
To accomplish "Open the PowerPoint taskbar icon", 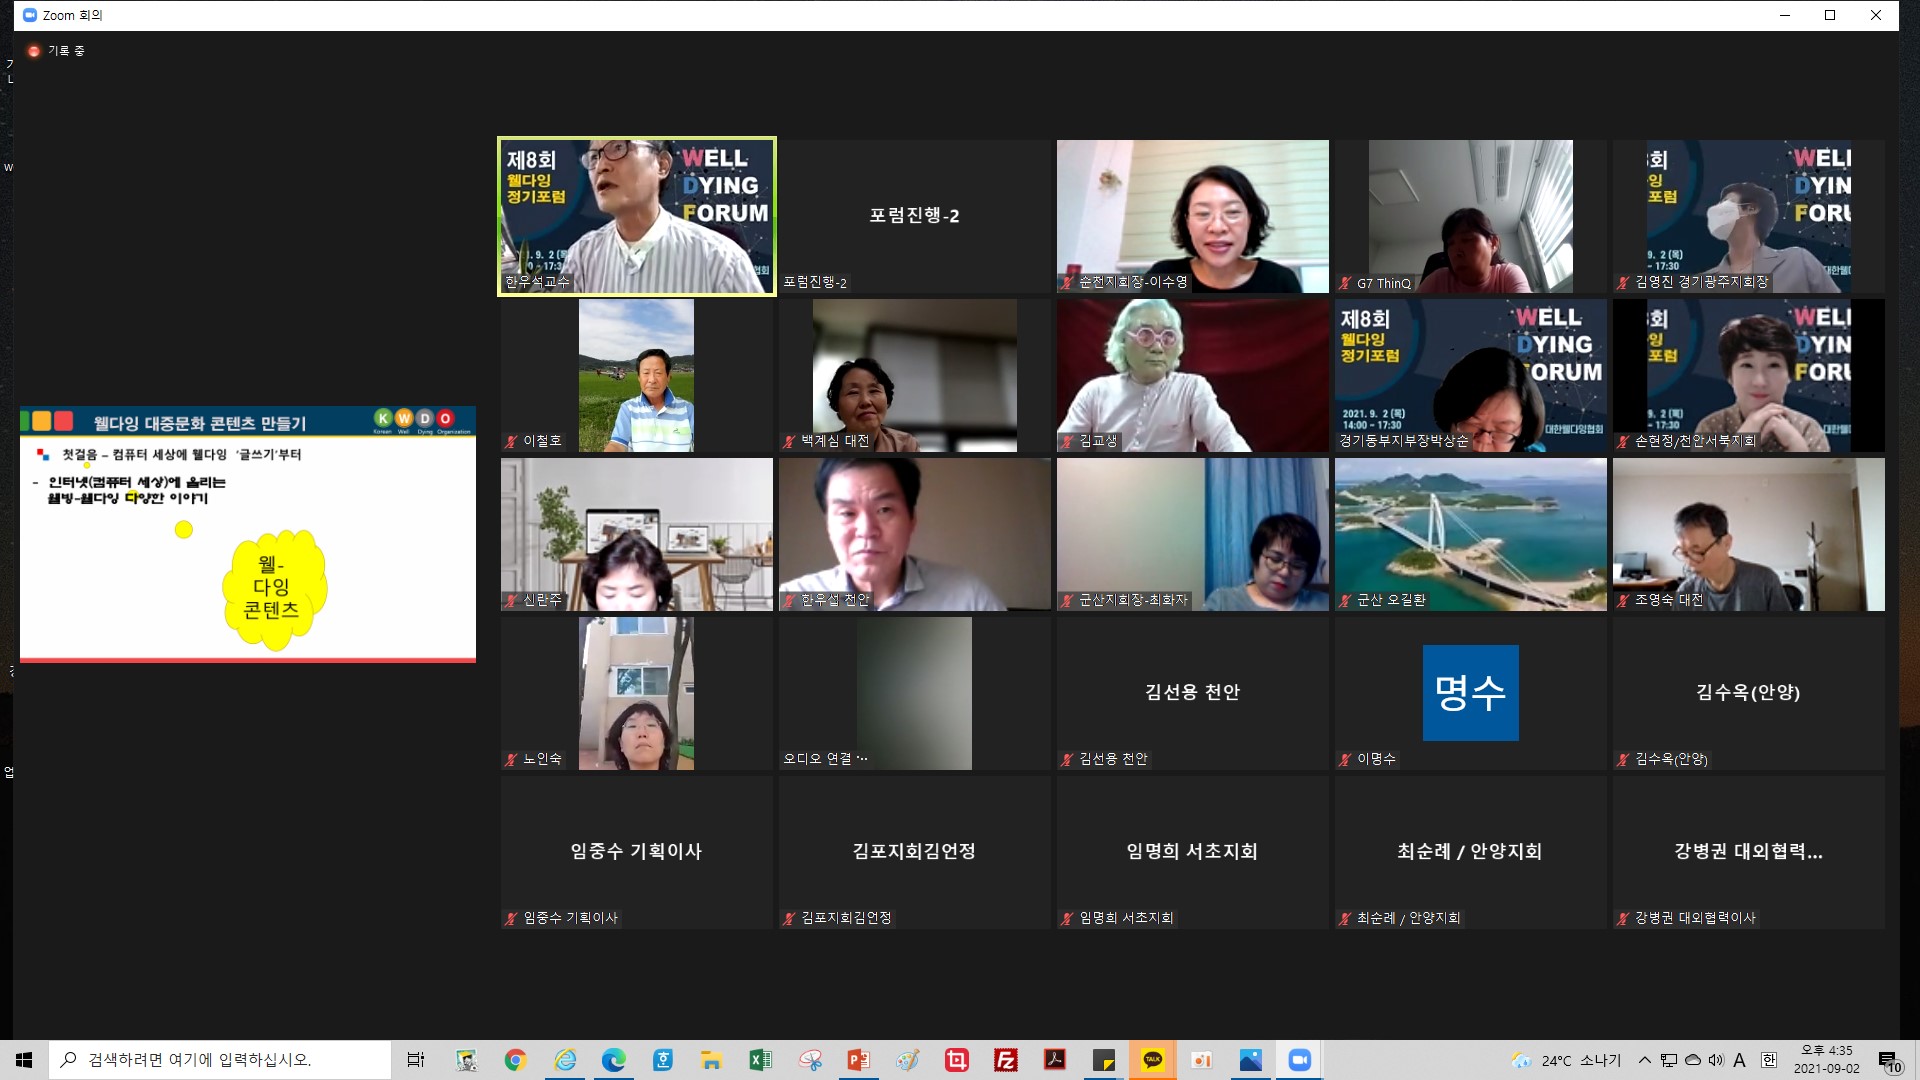I will (858, 1060).
